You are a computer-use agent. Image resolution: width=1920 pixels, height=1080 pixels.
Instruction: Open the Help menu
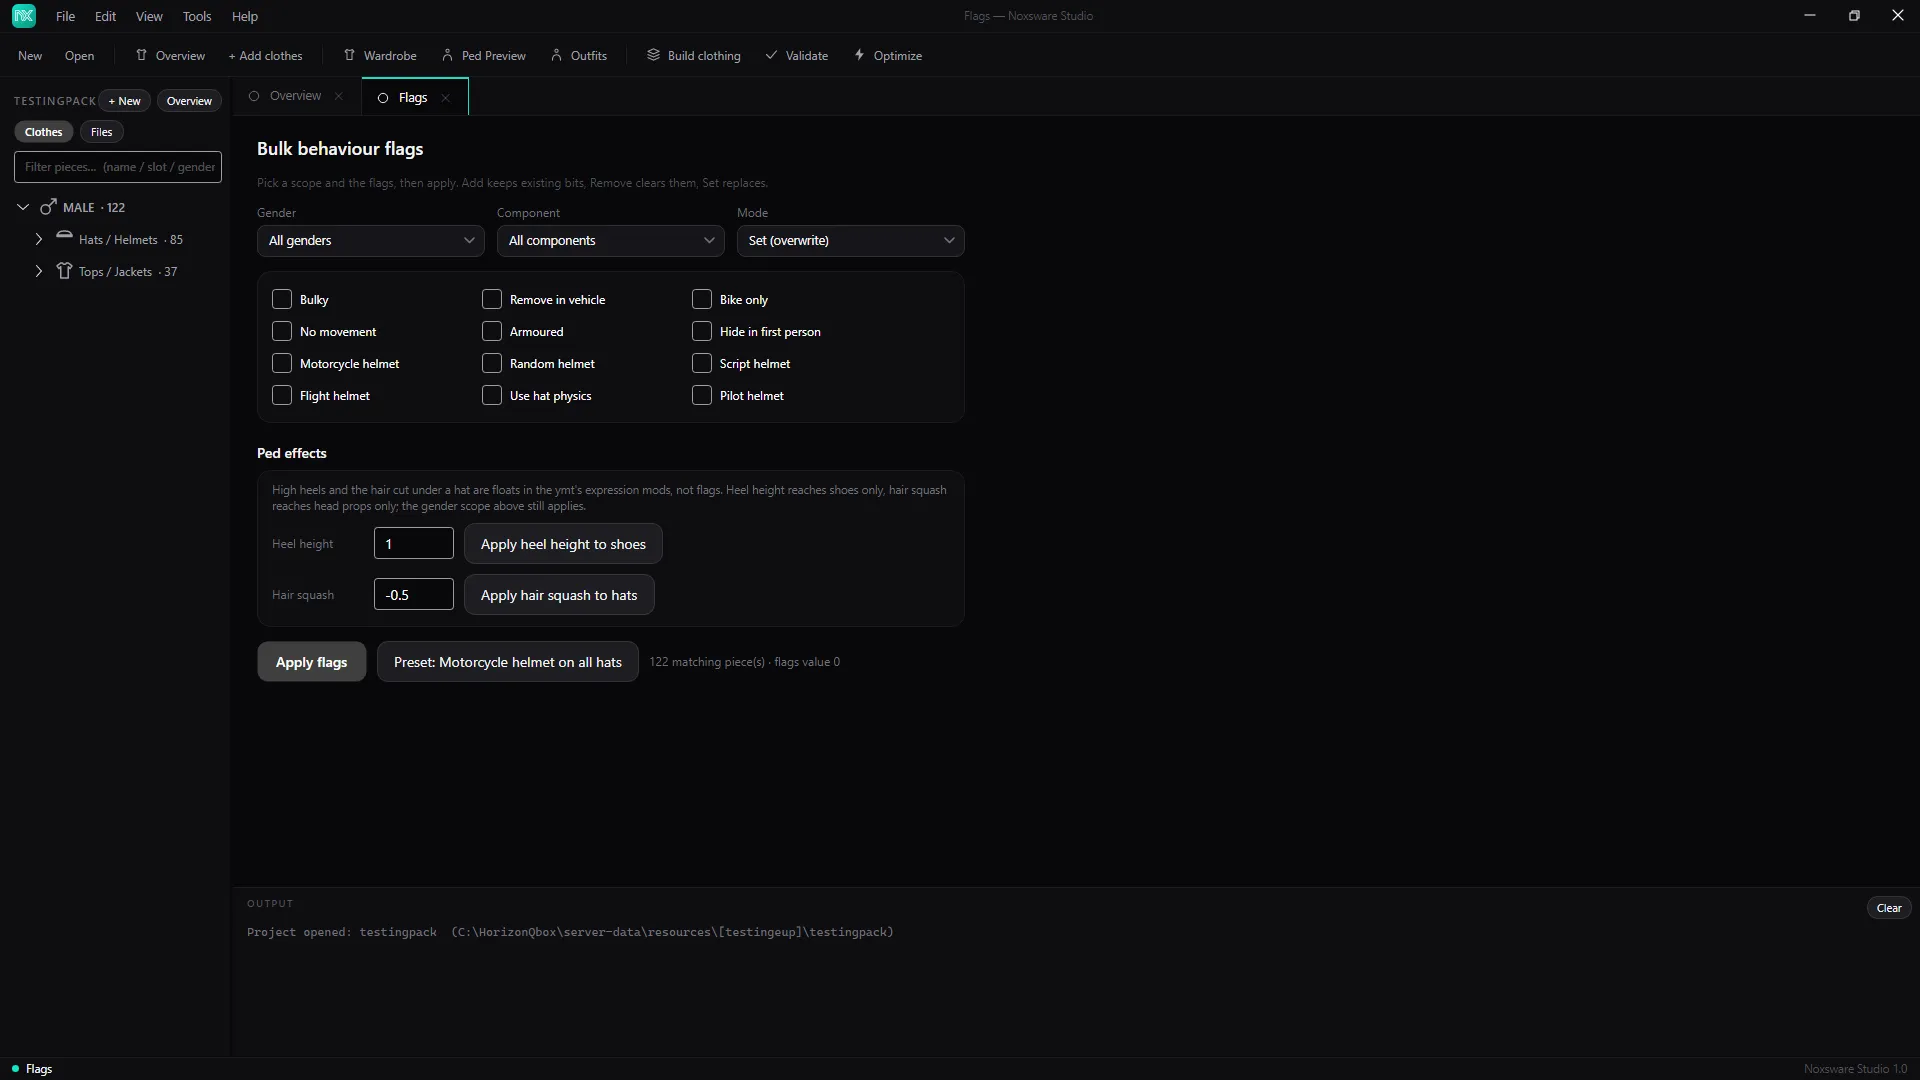coord(245,17)
